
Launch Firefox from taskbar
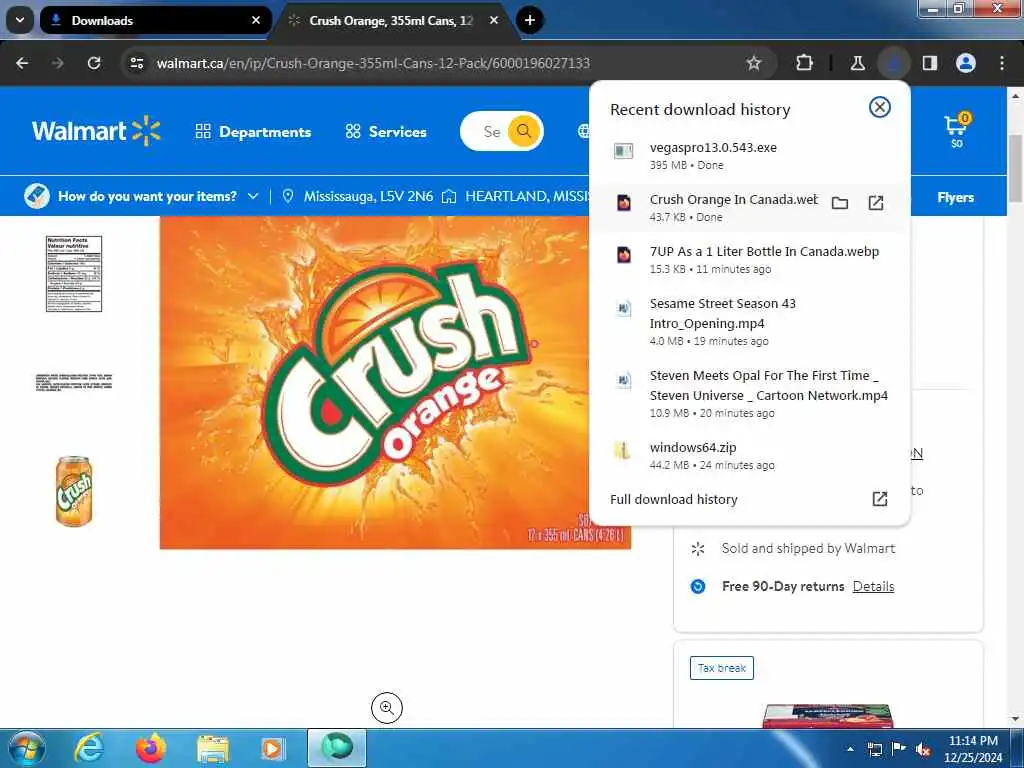coord(151,748)
